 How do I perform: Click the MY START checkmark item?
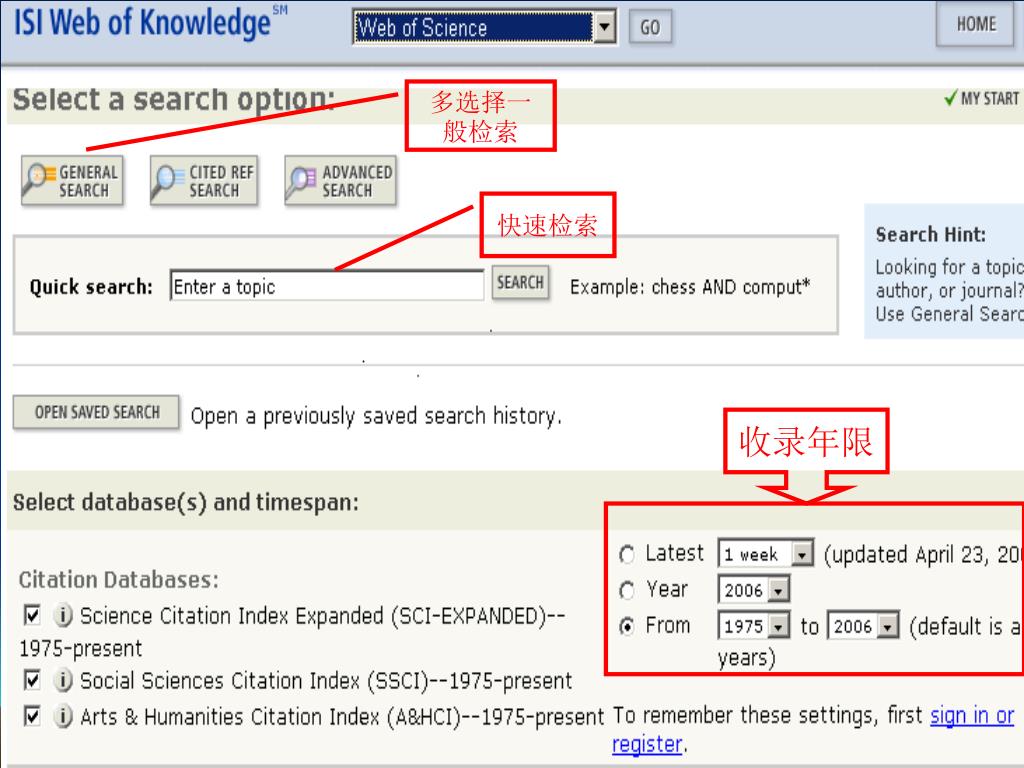982,99
